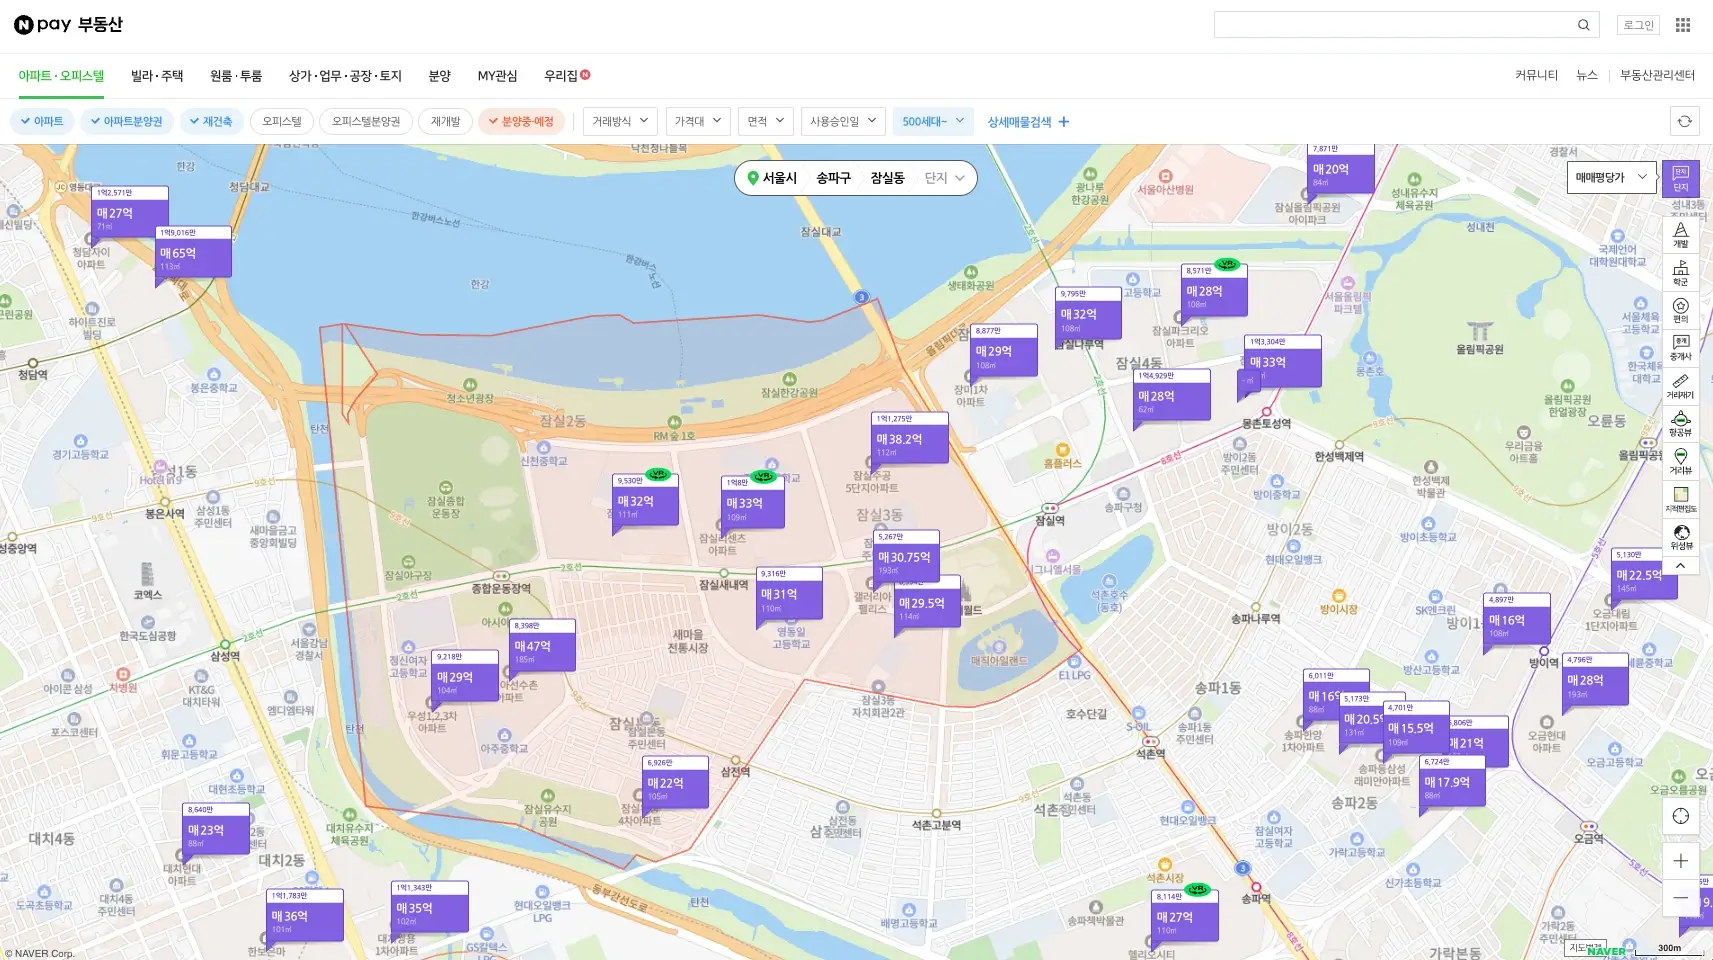The height and width of the screenshot is (960, 1713).
Task: Expand the 가격대 dropdown
Action: 698,121
